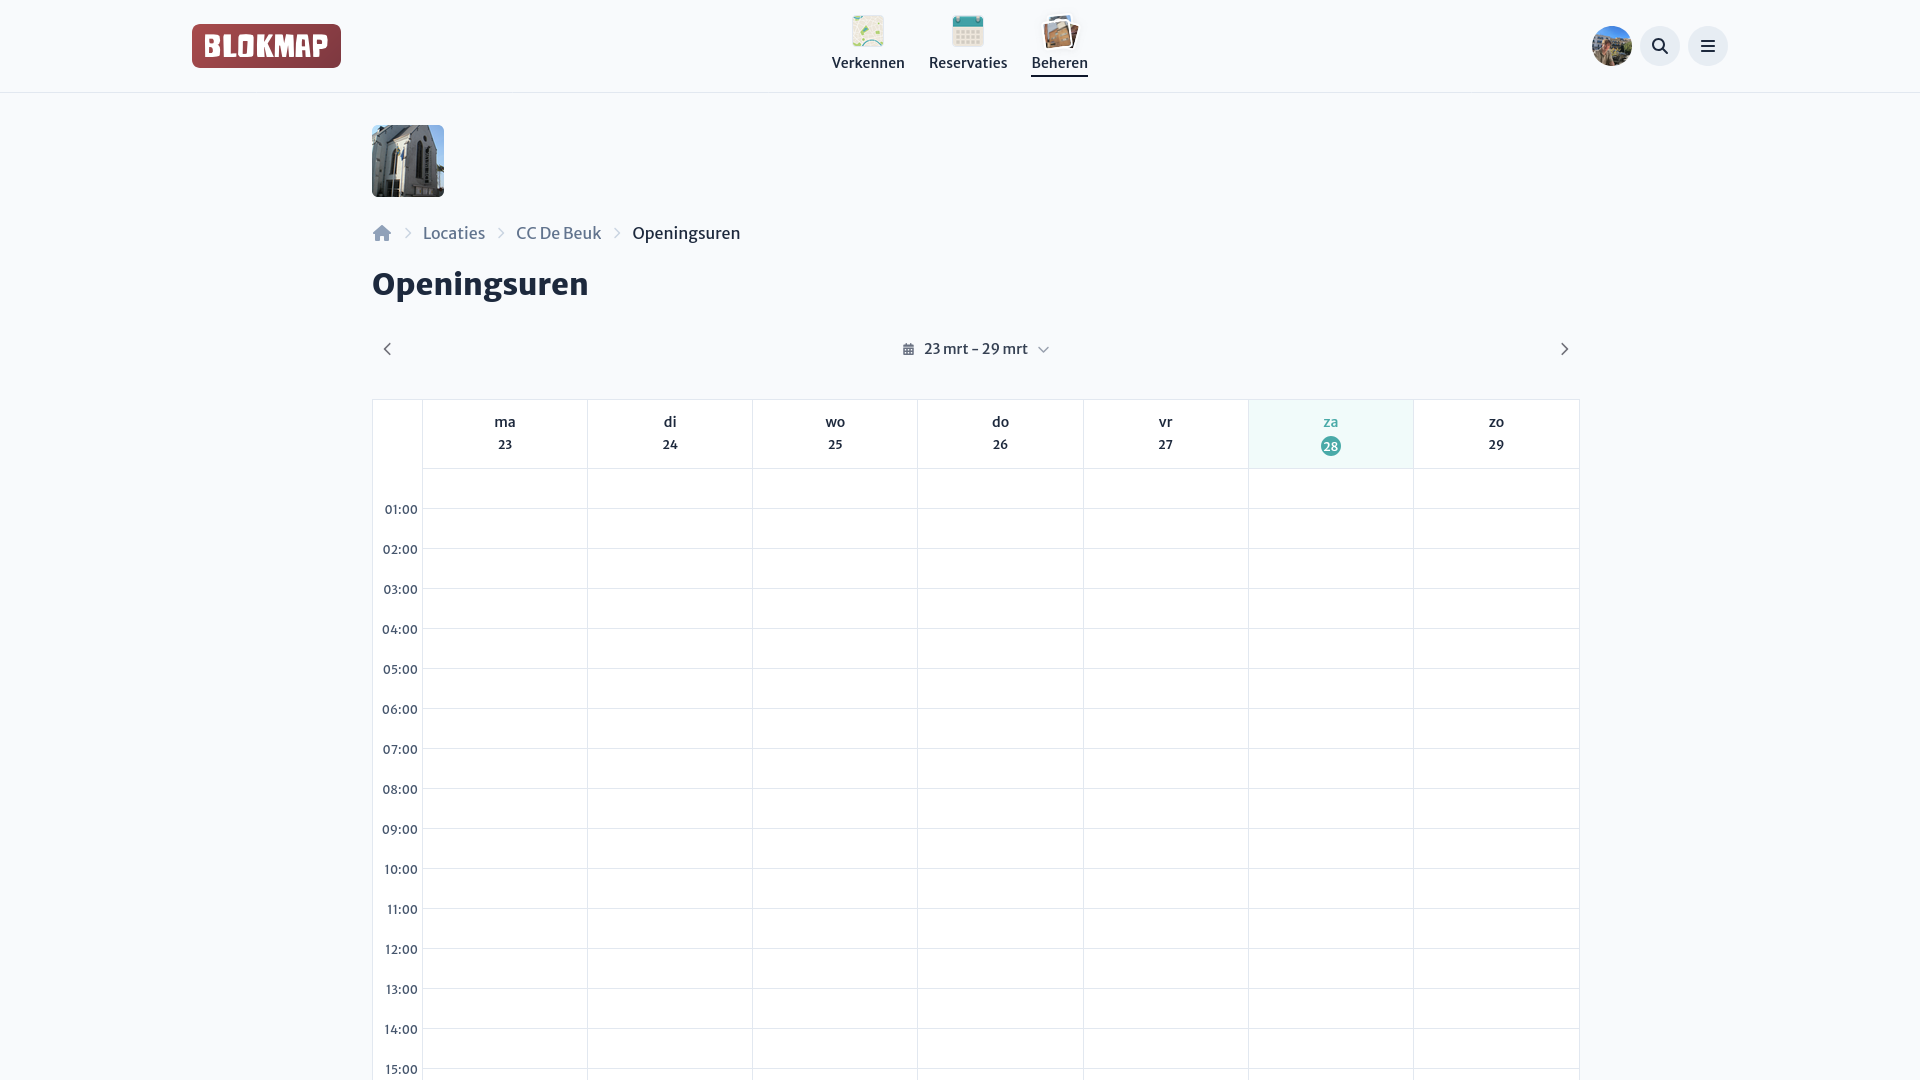Select the ma 23 day header
This screenshot has width=1920, height=1080.
point(505,434)
